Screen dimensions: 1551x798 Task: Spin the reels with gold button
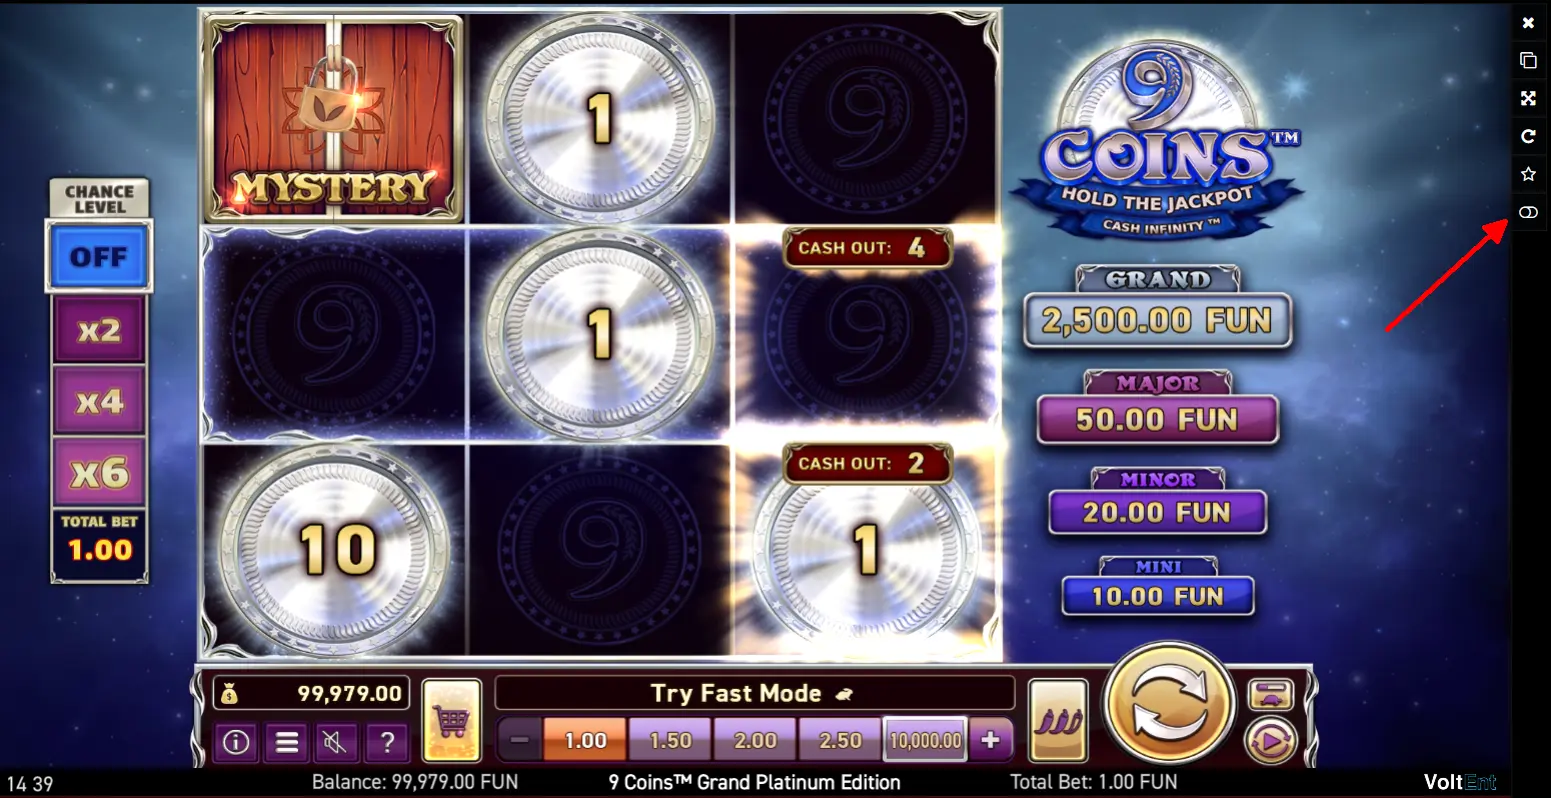(x=1169, y=703)
